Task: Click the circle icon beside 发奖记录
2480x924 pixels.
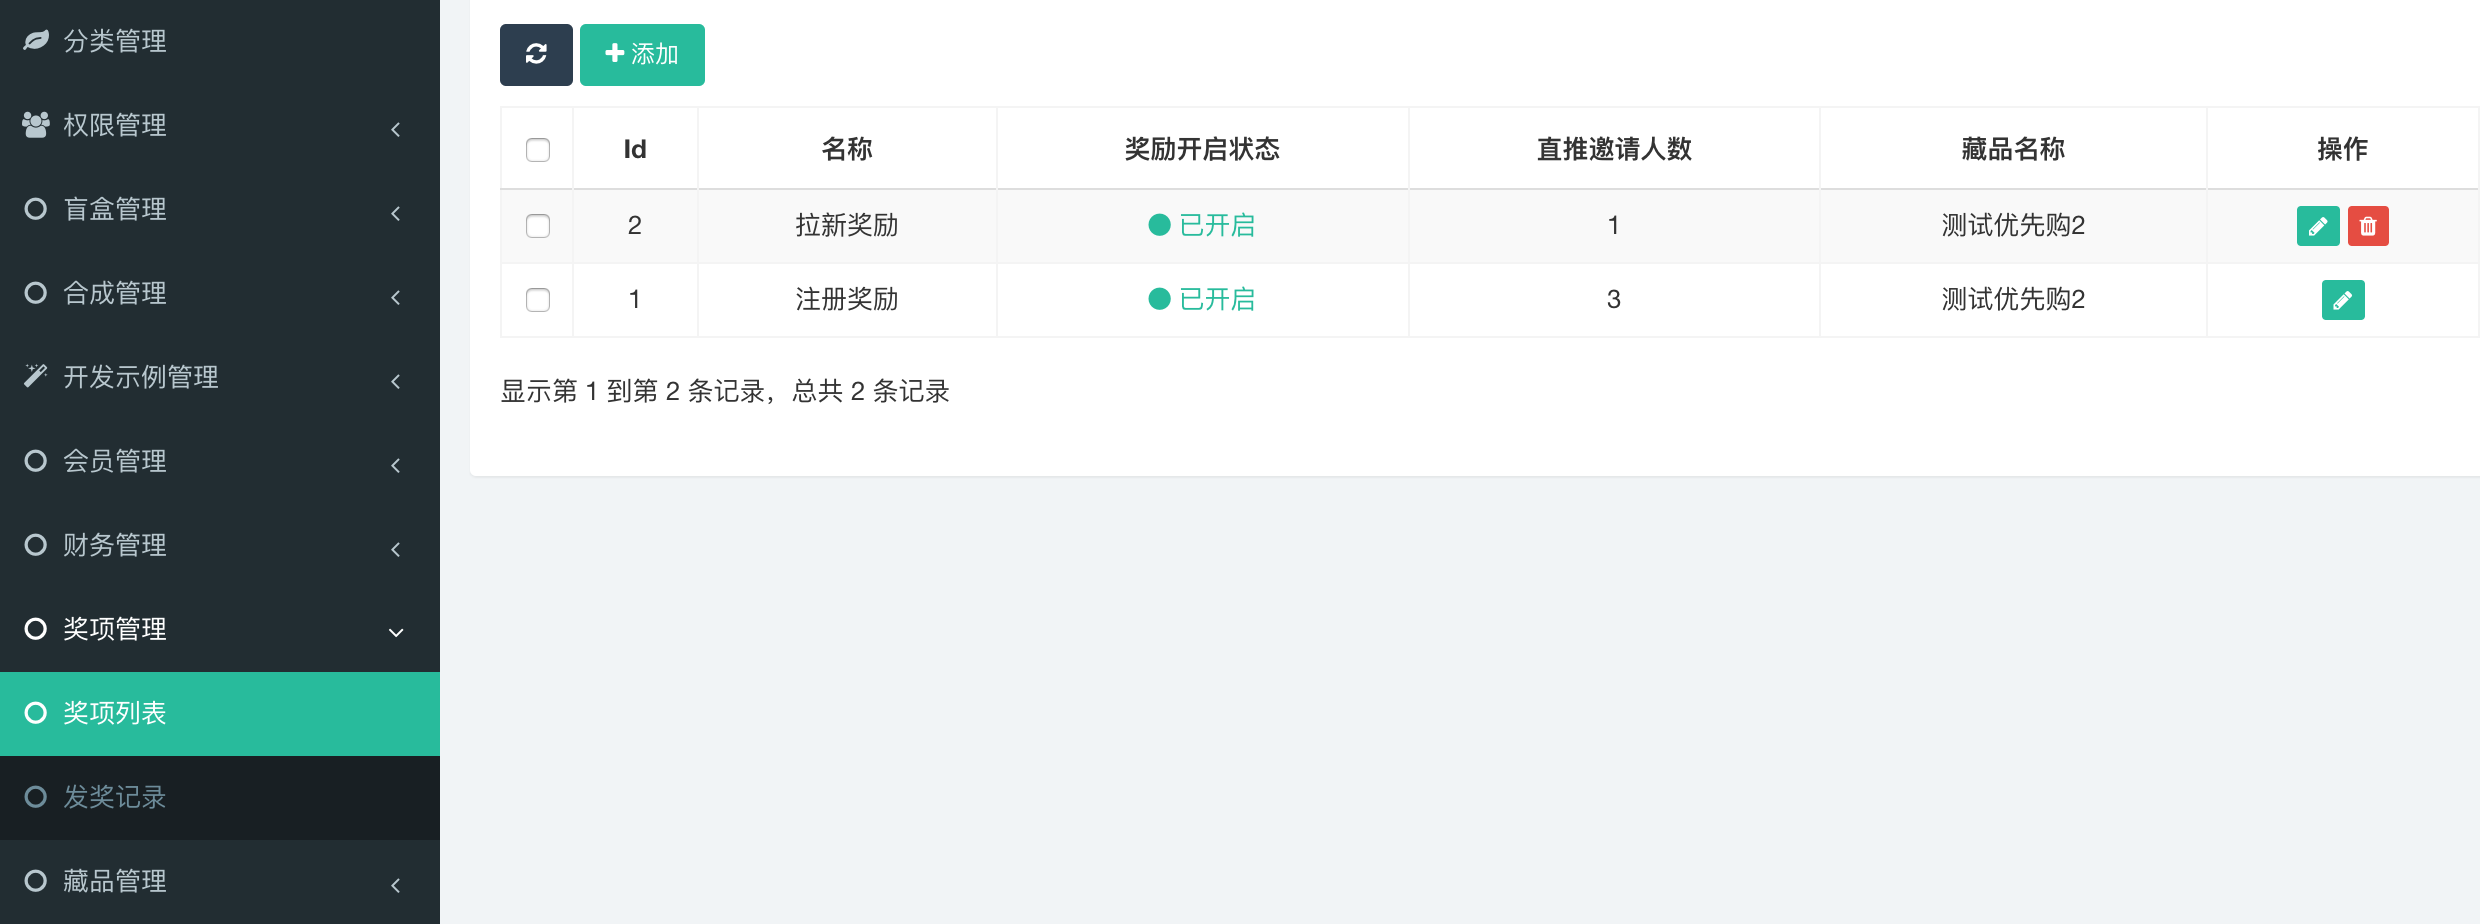Action: pyautogui.click(x=36, y=797)
